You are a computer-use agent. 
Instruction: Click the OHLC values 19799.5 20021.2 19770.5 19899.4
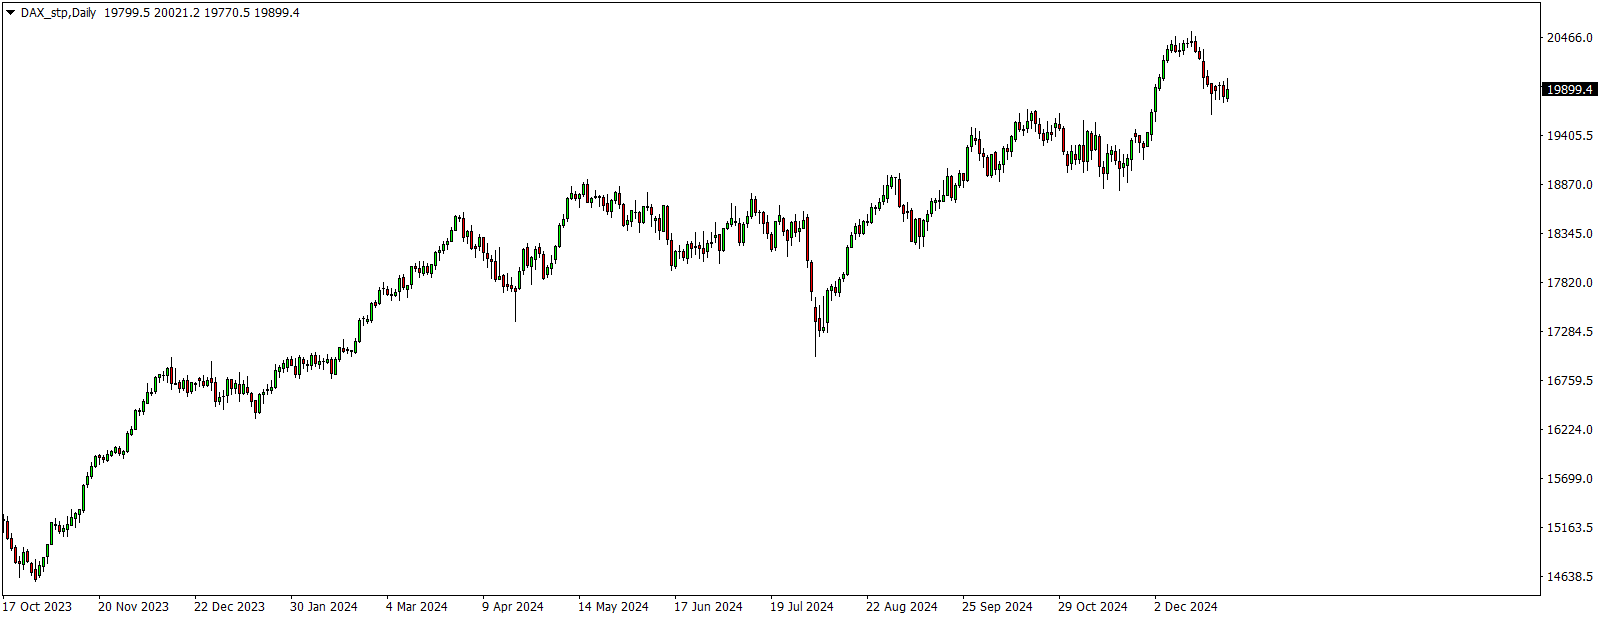[x=202, y=13]
